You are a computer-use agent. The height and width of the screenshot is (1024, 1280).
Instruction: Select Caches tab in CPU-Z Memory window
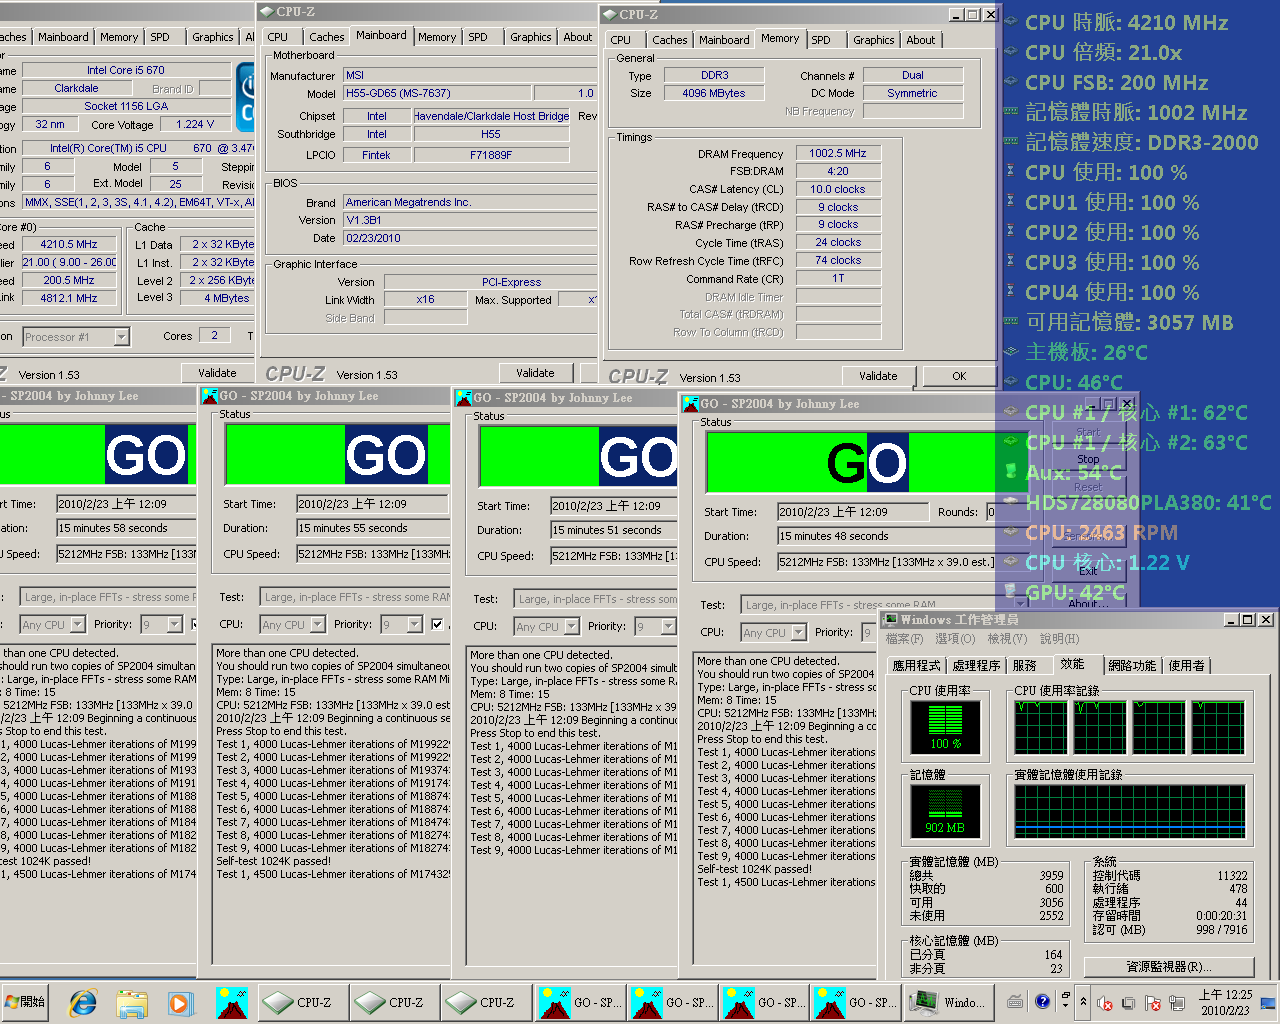point(669,40)
